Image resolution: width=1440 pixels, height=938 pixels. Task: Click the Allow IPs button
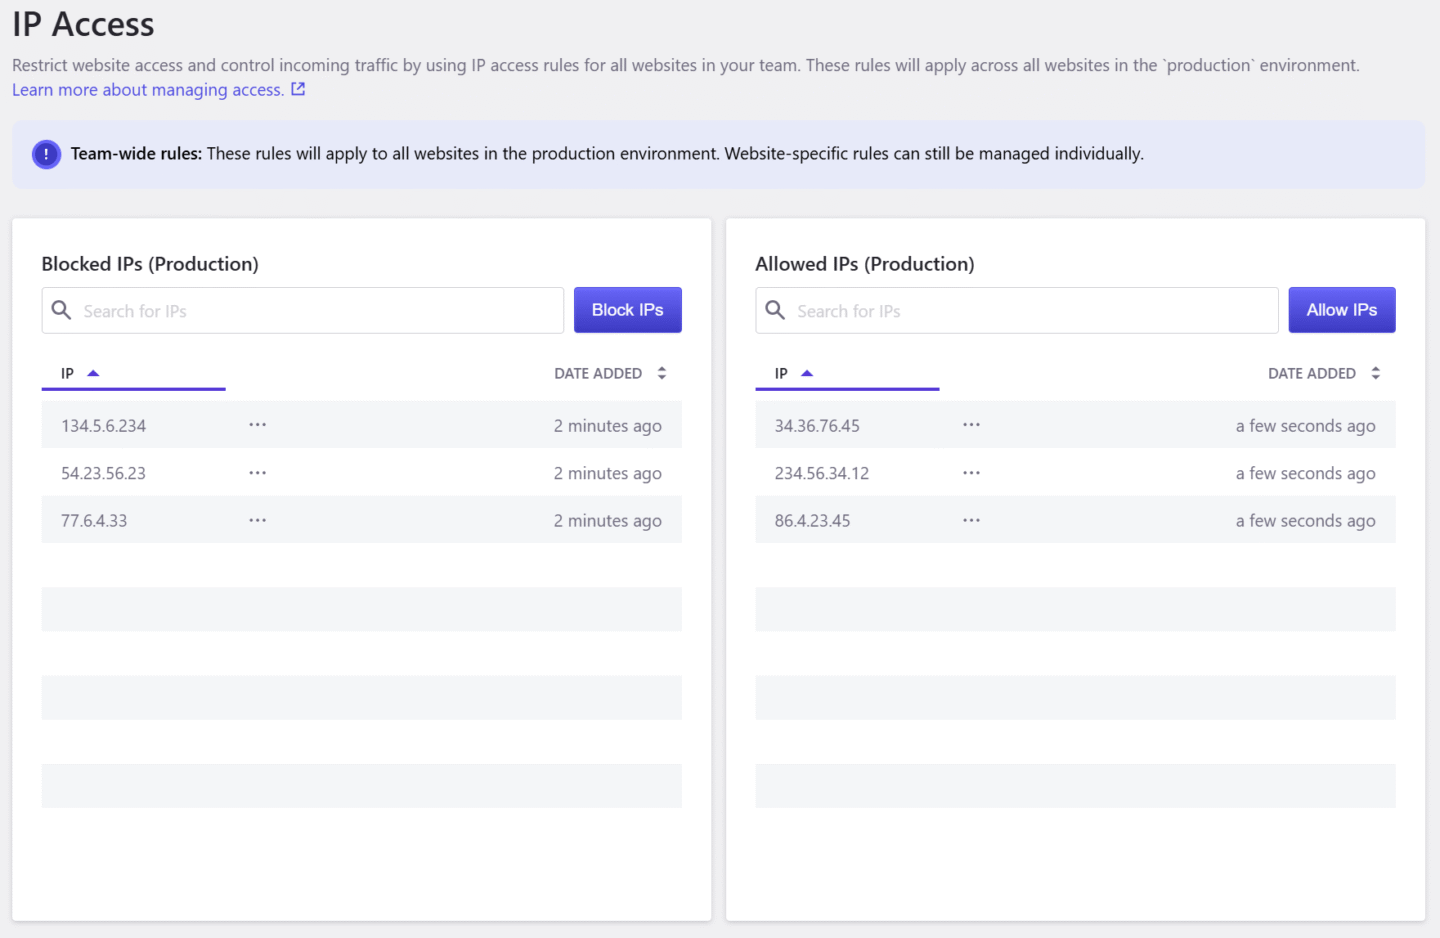pos(1342,309)
